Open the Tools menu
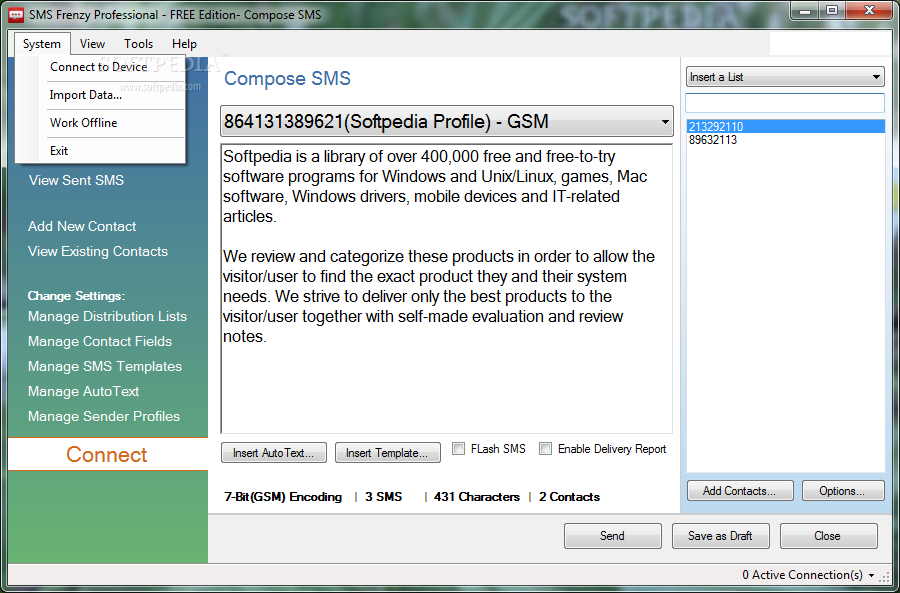900x593 pixels. click(138, 44)
